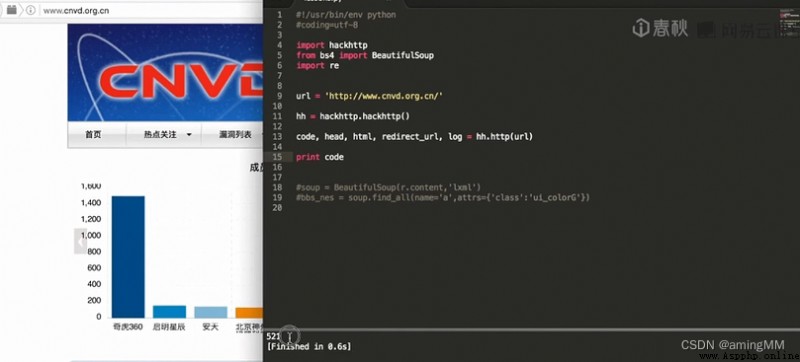Click line 11 hackhttp.hackhttp() call
The height and width of the screenshot is (362, 800).
365,116
